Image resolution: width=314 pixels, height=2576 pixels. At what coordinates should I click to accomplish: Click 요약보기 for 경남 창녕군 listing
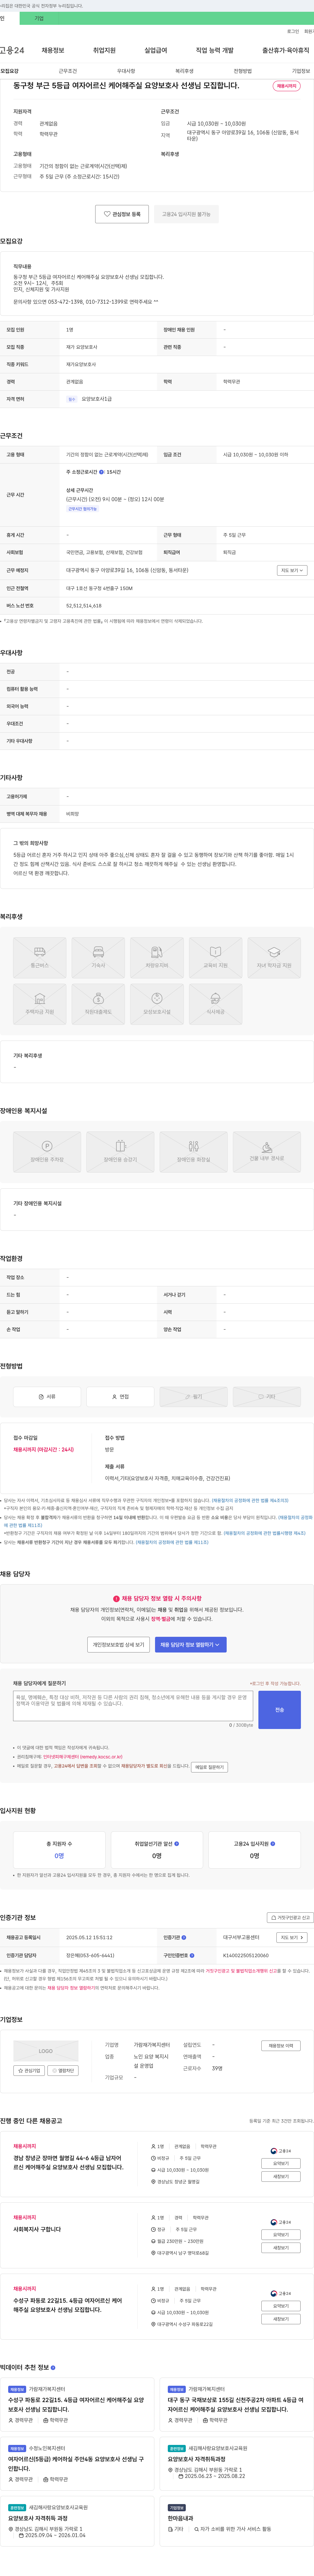click(x=281, y=2163)
